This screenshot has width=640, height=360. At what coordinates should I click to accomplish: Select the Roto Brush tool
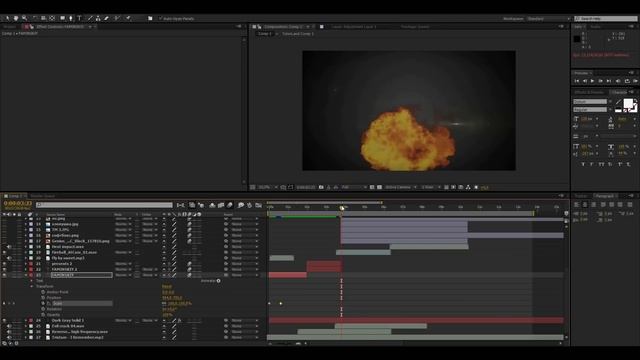pos(117,18)
